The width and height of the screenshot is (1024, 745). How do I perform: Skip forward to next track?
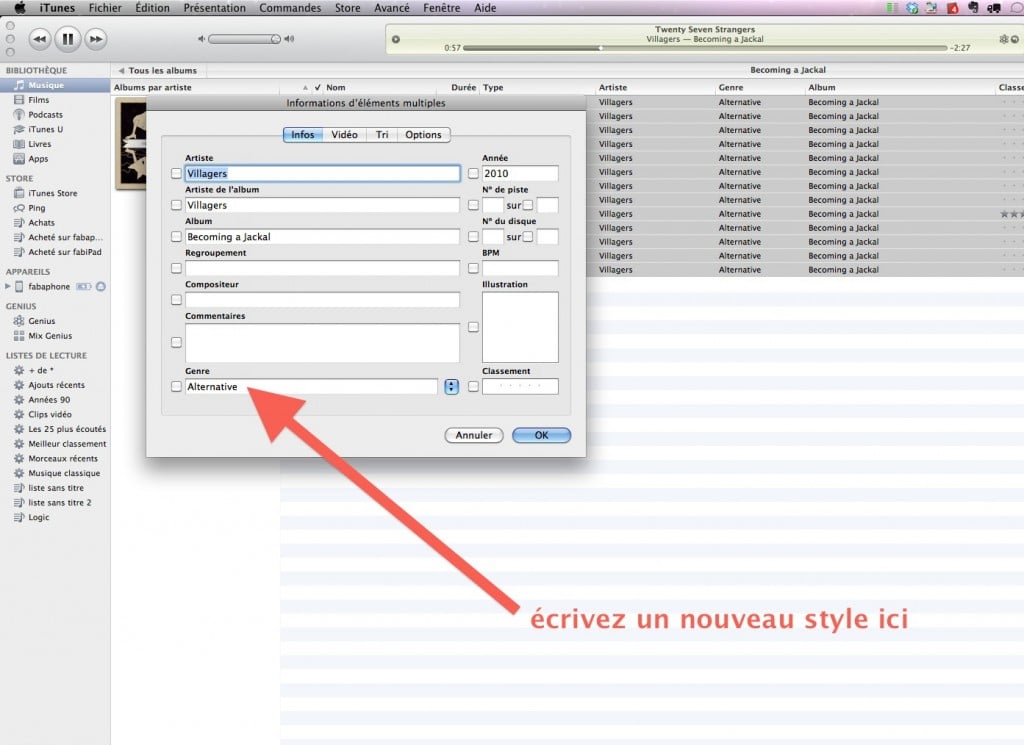95,39
